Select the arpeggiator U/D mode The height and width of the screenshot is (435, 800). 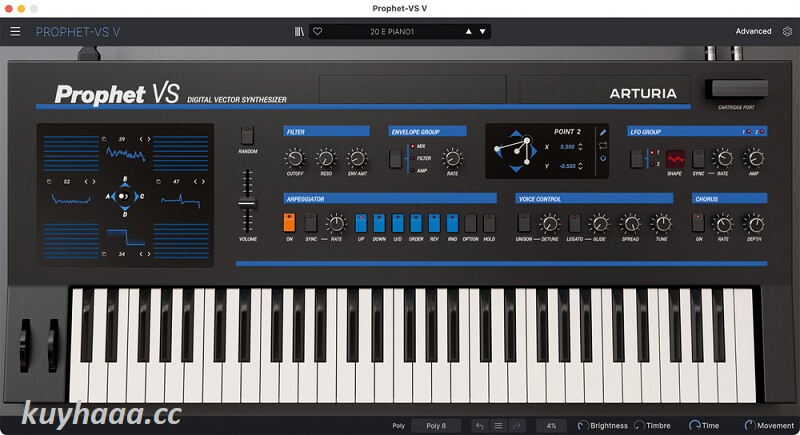pos(397,223)
